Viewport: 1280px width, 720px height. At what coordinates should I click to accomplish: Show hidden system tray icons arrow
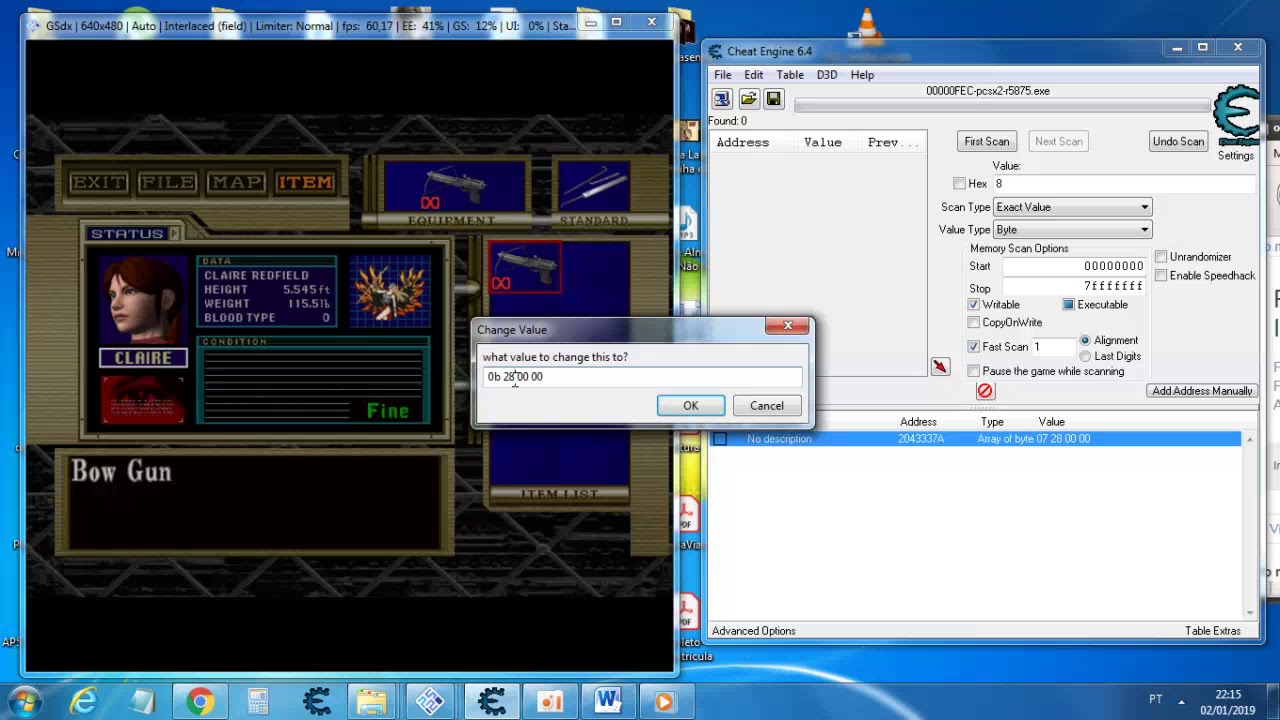click(x=1181, y=701)
